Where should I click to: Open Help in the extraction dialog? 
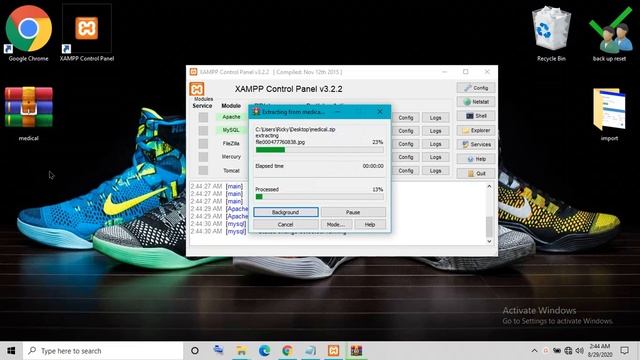(370, 224)
